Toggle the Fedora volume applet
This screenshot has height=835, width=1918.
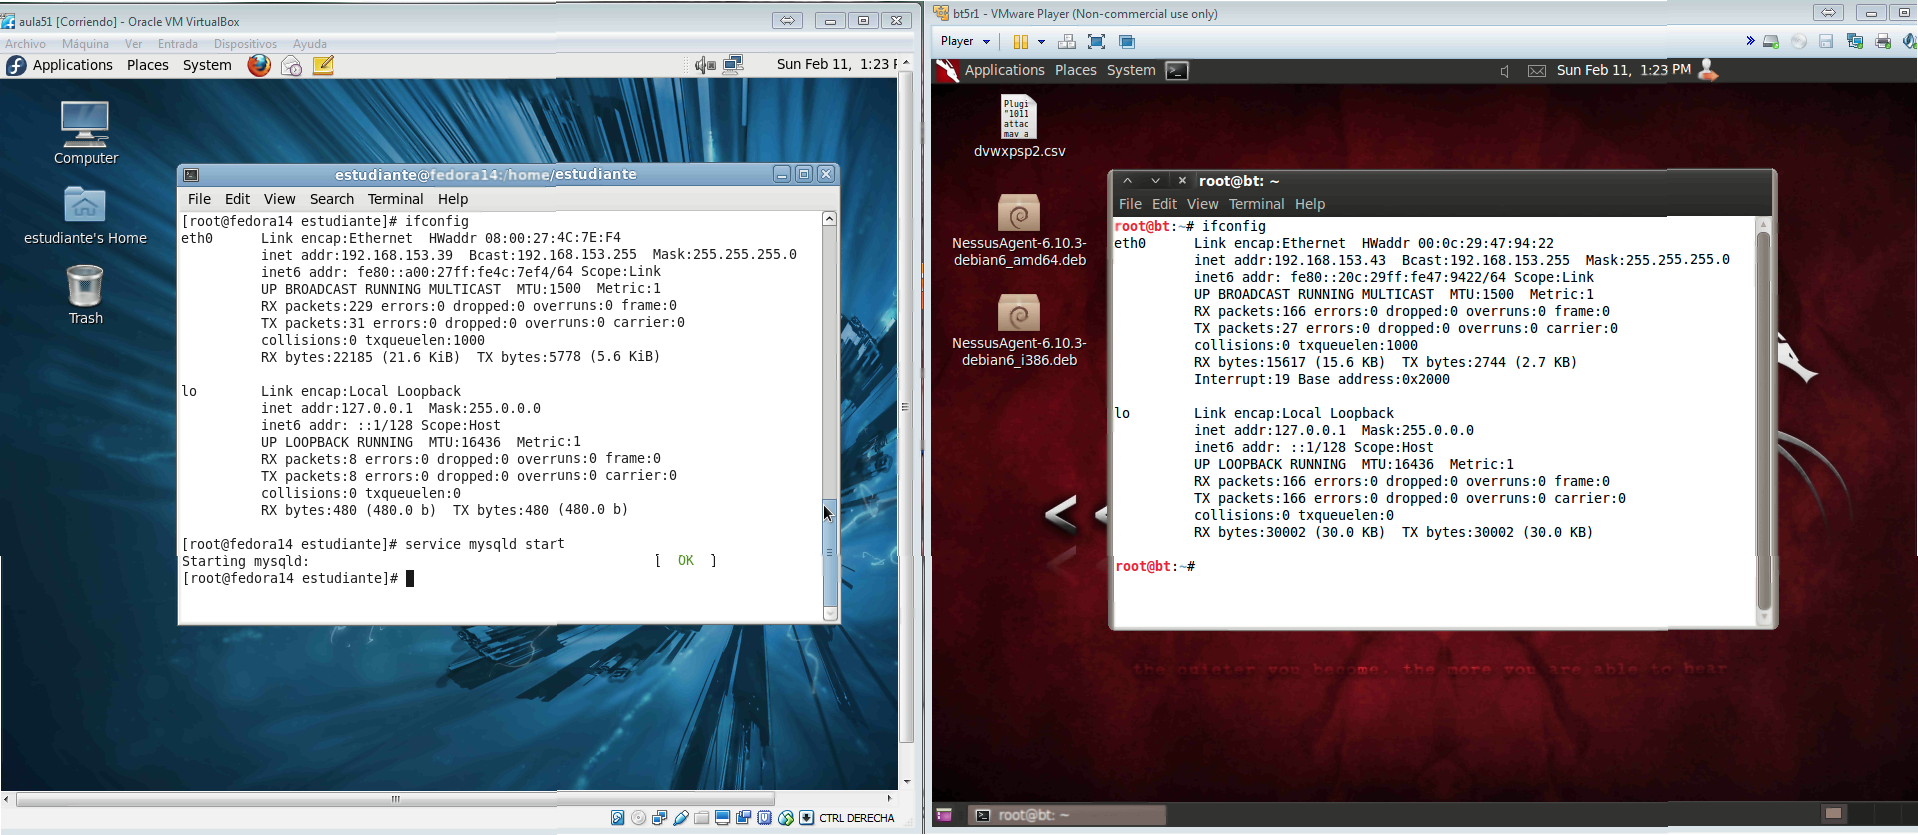705,65
